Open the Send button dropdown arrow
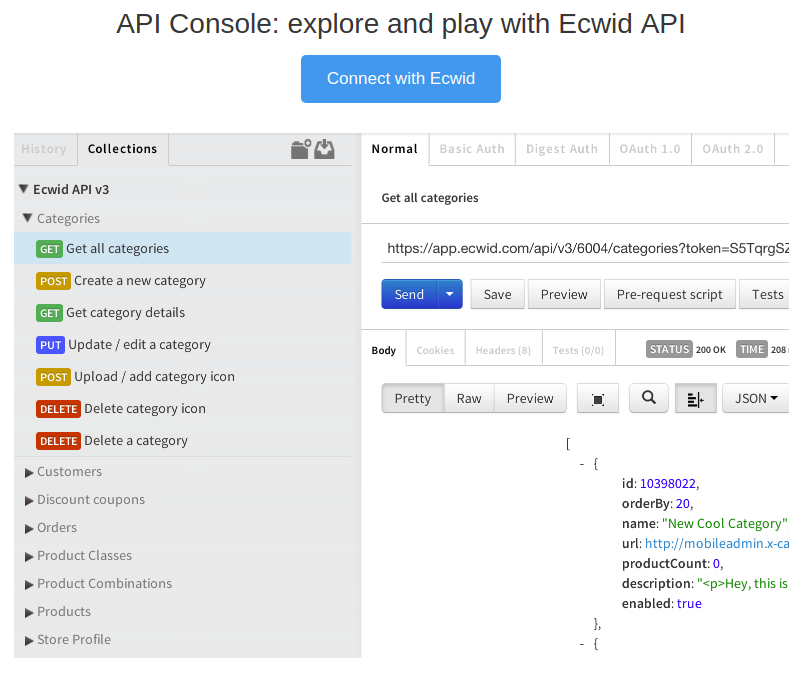This screenshot has width=802, height=683. coord(450,294)
